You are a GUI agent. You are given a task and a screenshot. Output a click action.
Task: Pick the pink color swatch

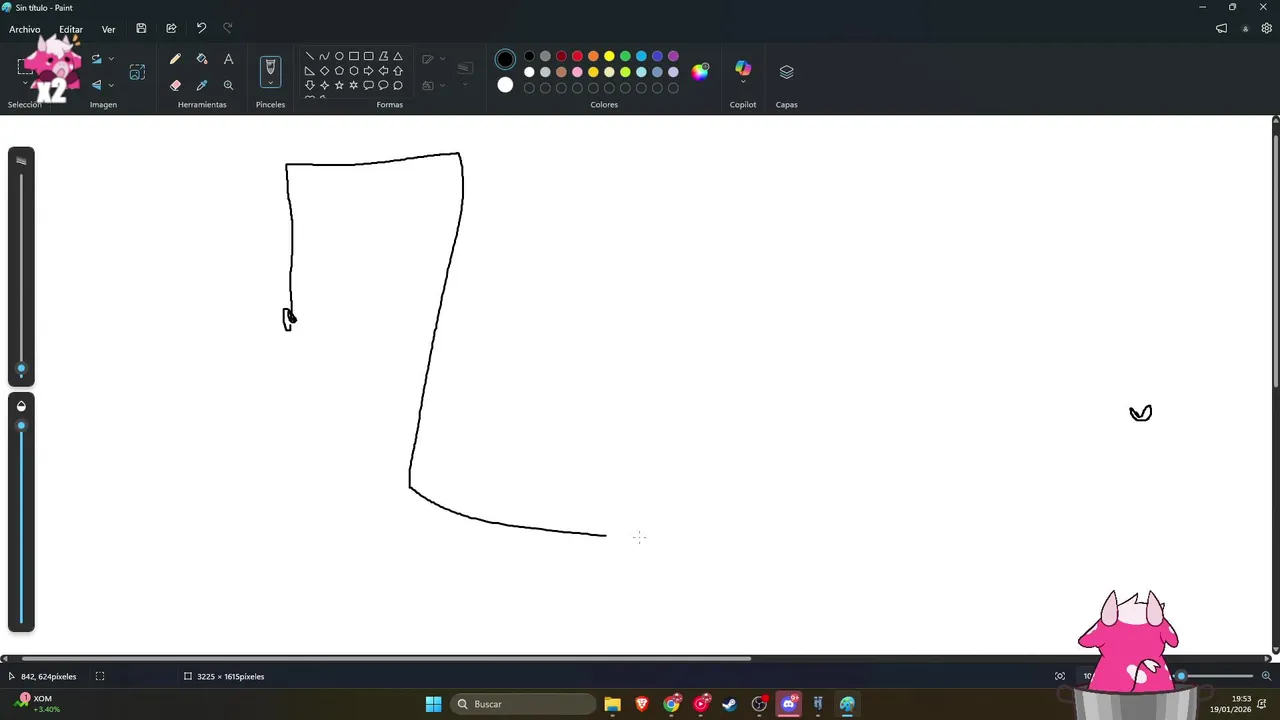577,72
